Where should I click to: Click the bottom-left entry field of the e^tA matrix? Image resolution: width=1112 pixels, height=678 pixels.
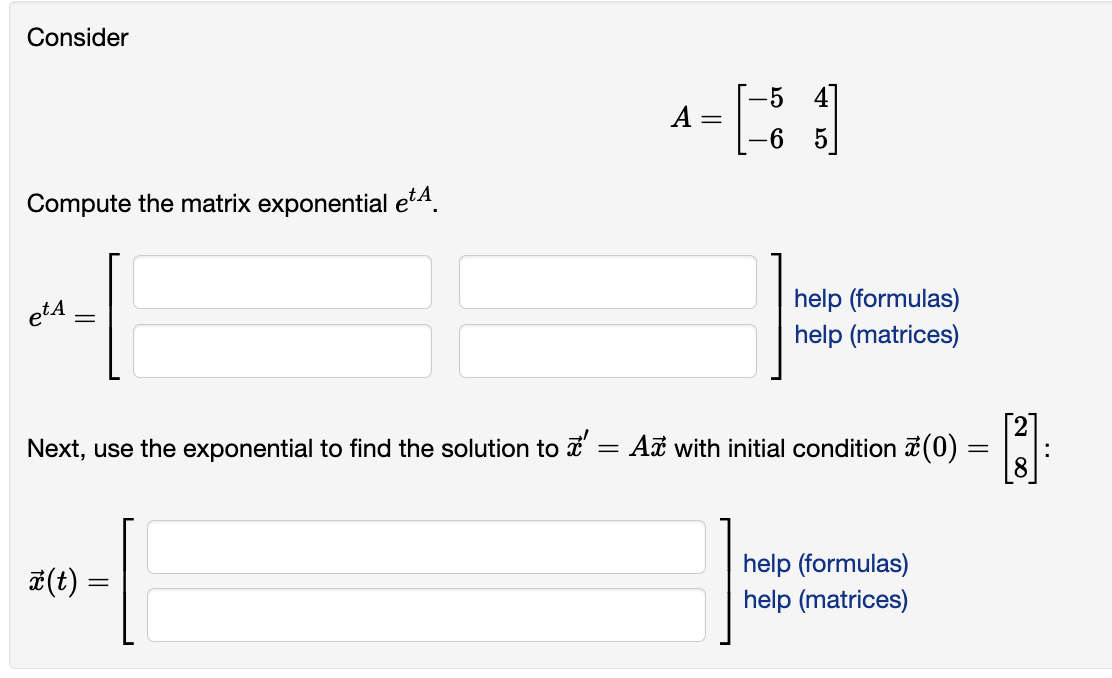(283, 350)
